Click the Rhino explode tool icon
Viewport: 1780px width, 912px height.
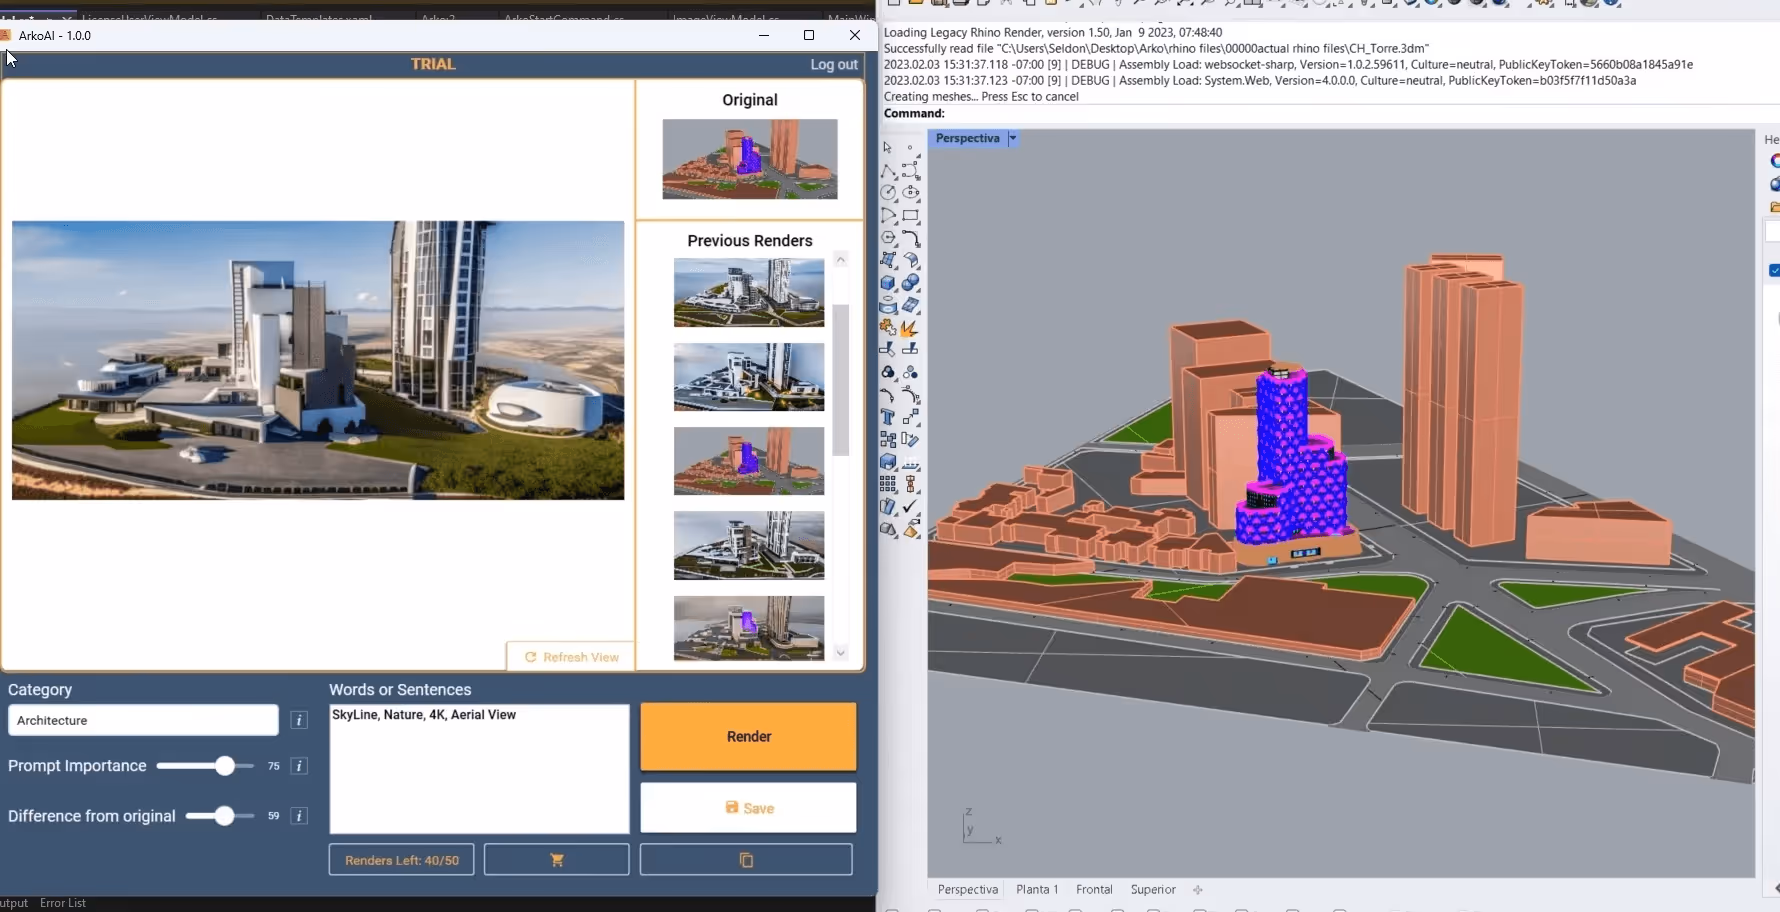910,328
